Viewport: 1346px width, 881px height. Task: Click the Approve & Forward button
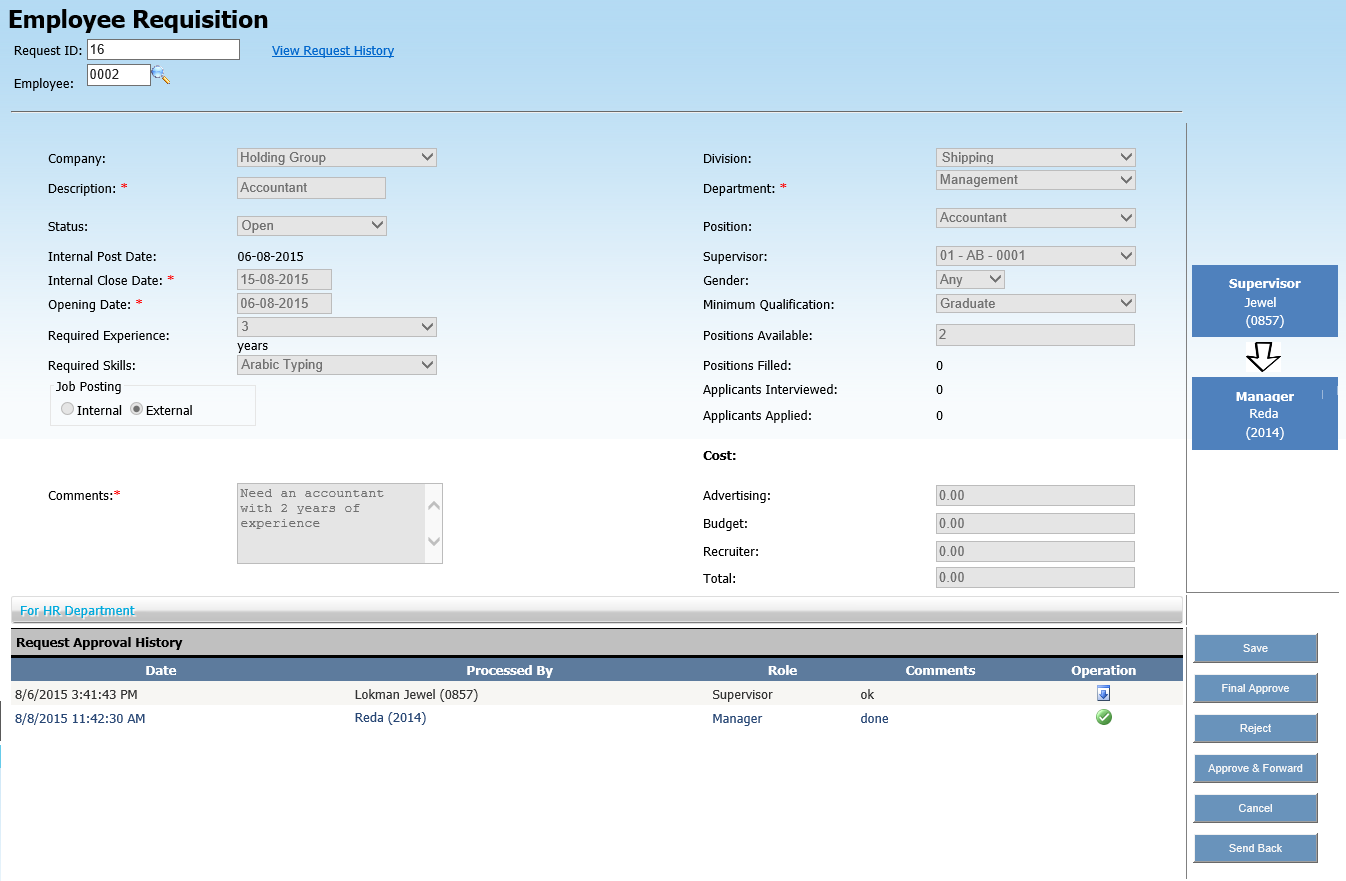point(1255,768)
